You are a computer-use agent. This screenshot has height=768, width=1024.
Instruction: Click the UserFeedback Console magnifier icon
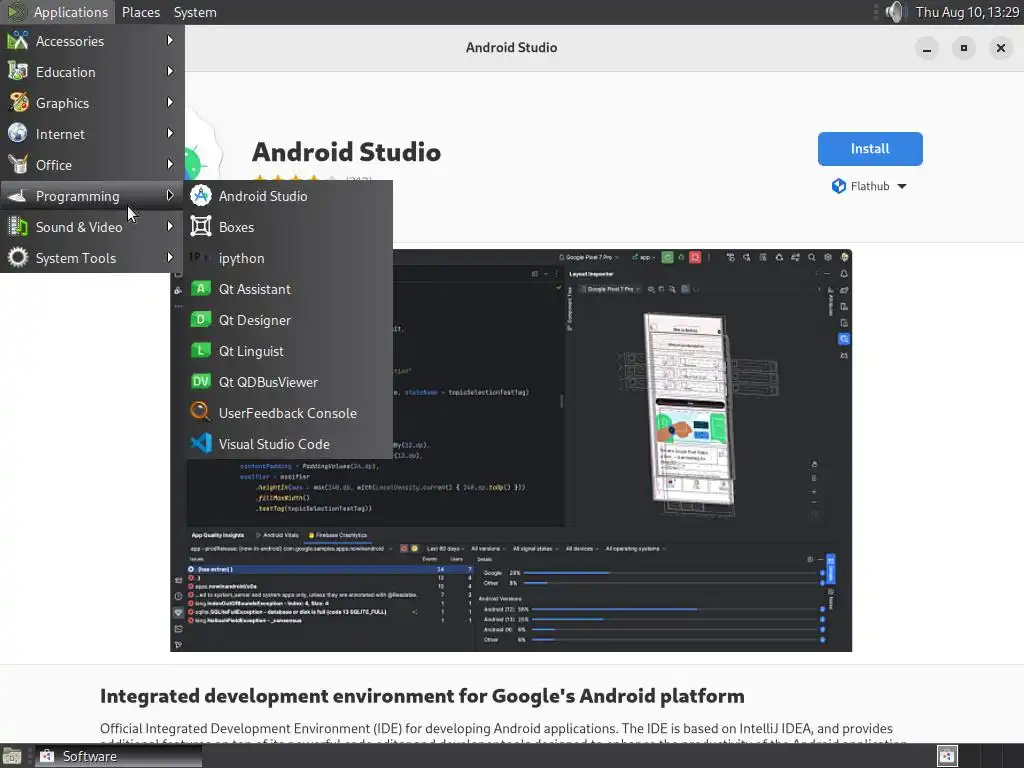[200, 411]
